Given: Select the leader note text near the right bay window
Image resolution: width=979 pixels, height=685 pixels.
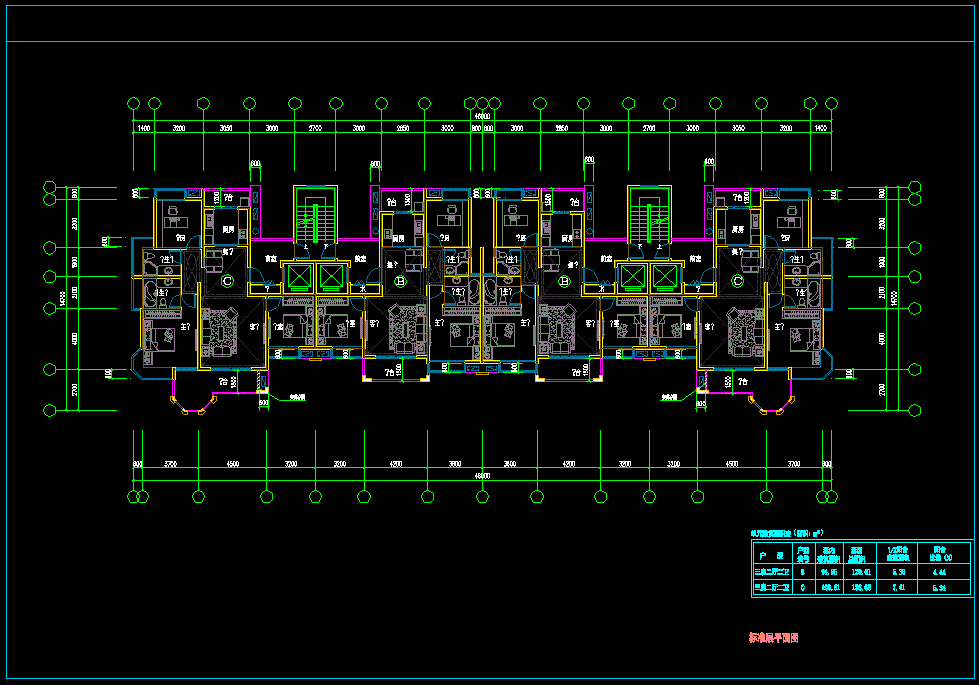Looking at the screenshot, I should (x=668, y=398).
